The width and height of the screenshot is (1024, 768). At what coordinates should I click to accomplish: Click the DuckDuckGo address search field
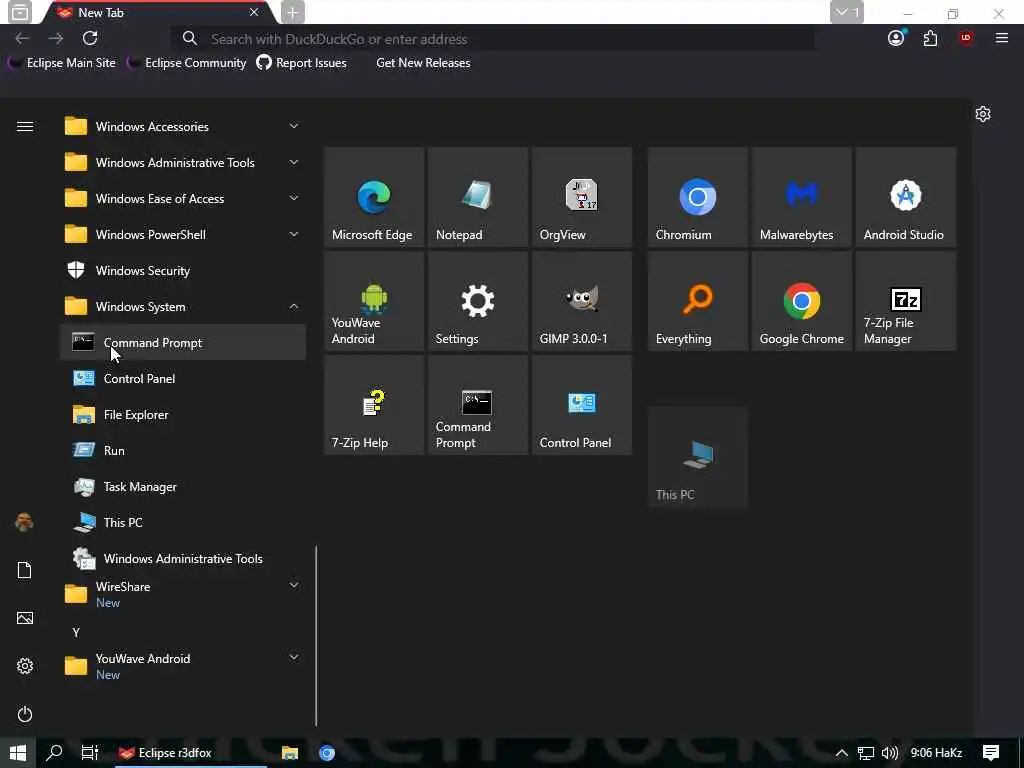tap(492, 39)
